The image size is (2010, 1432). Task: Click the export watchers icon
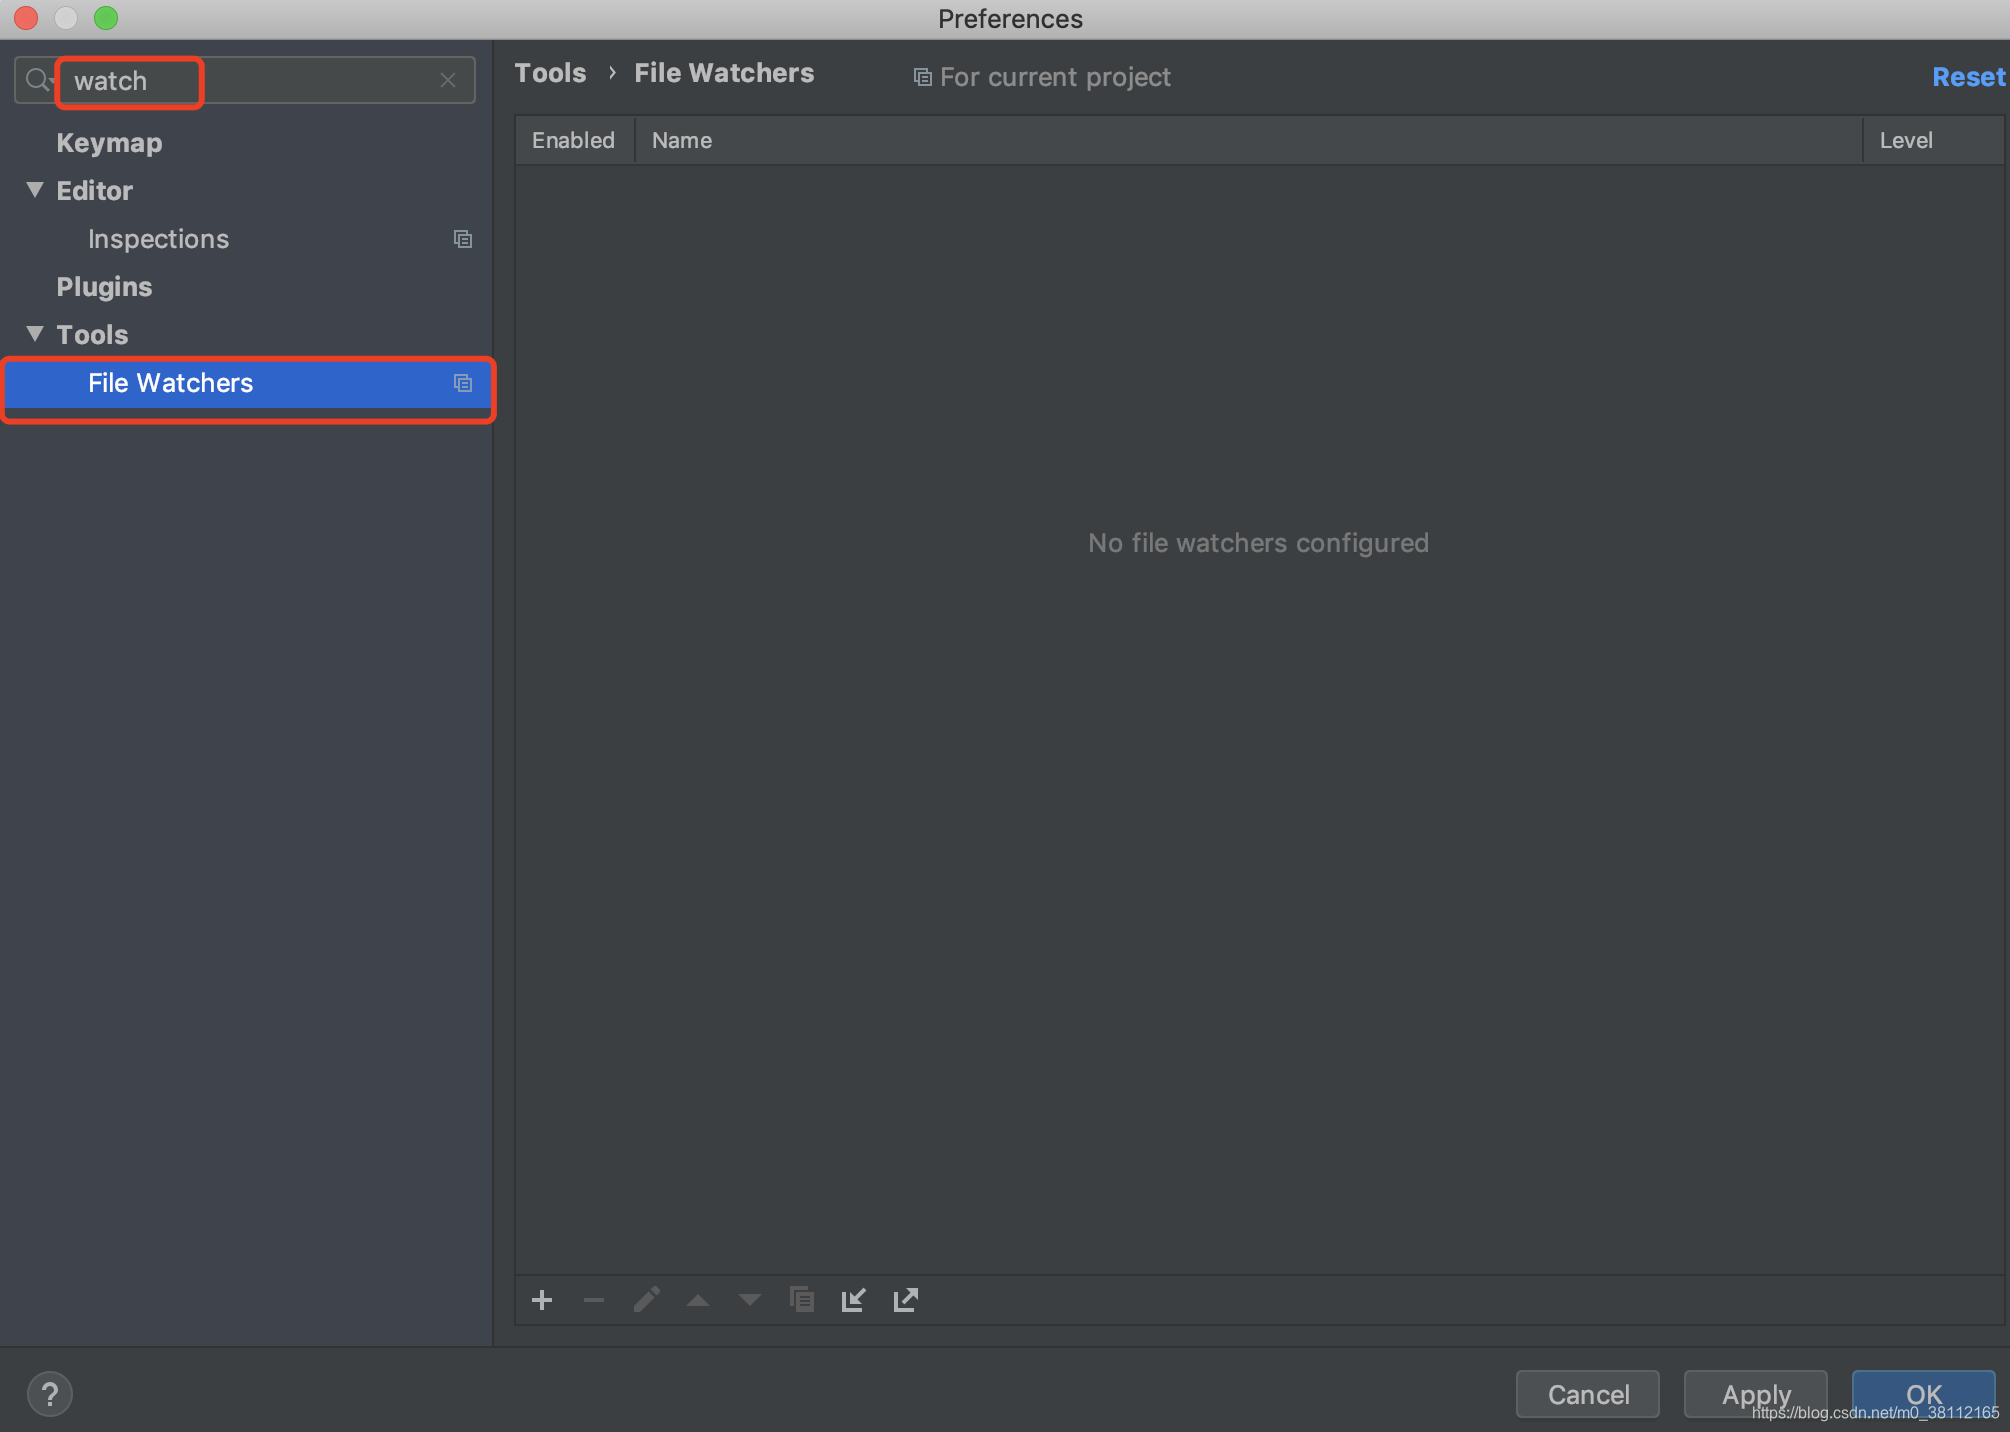[905, 1300]
